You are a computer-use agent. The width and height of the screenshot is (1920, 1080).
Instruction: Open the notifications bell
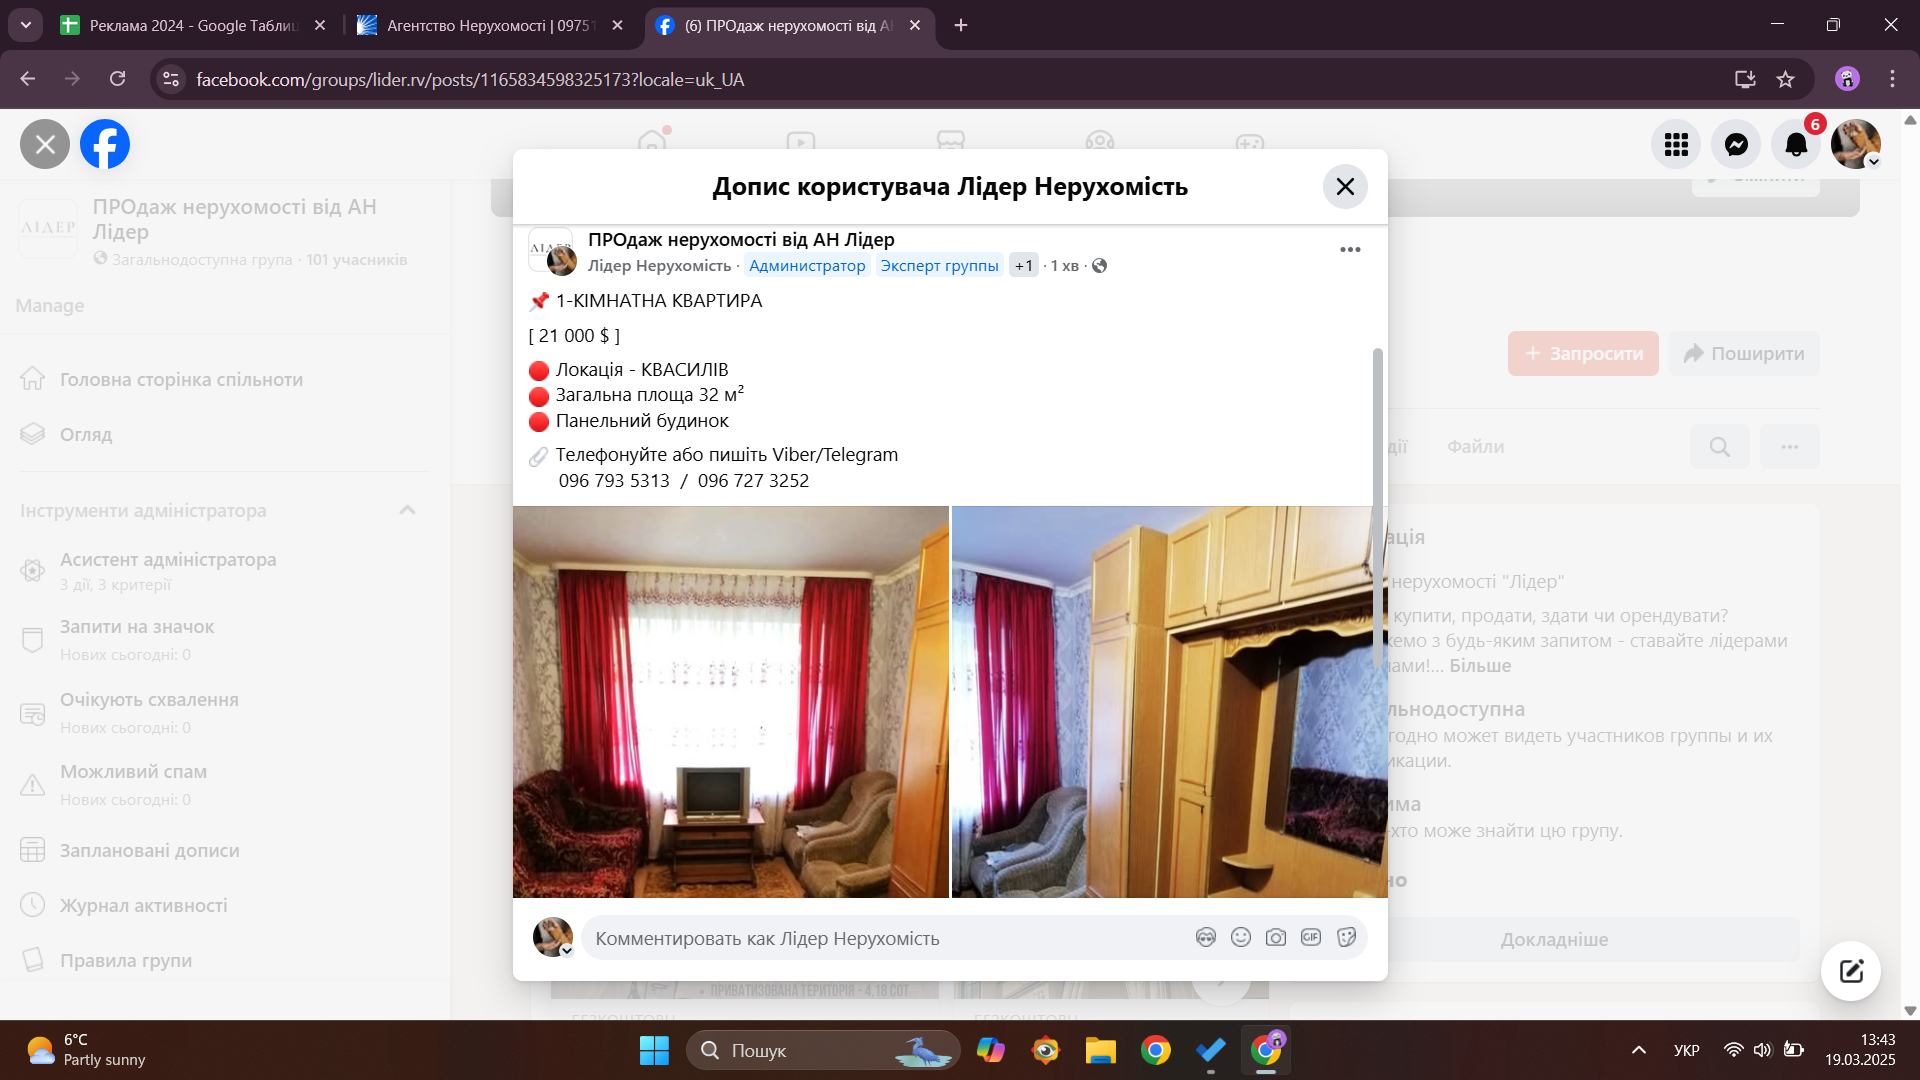click(x=1796, y=145)
